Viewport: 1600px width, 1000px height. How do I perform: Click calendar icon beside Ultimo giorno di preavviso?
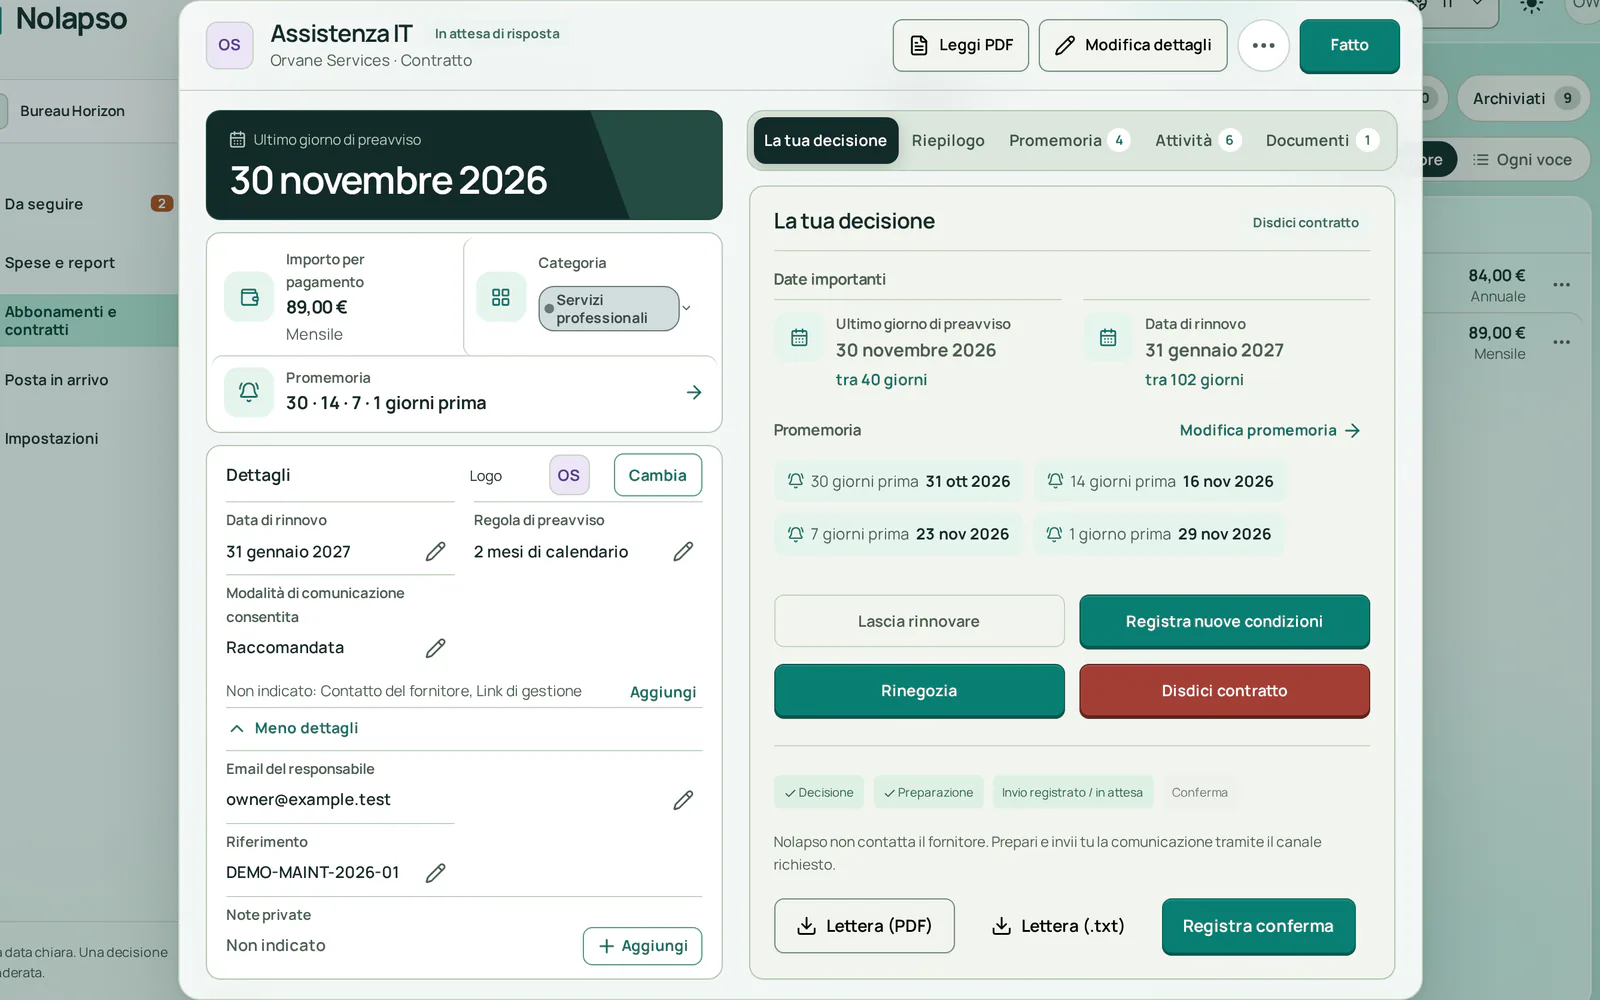point(799,338)
